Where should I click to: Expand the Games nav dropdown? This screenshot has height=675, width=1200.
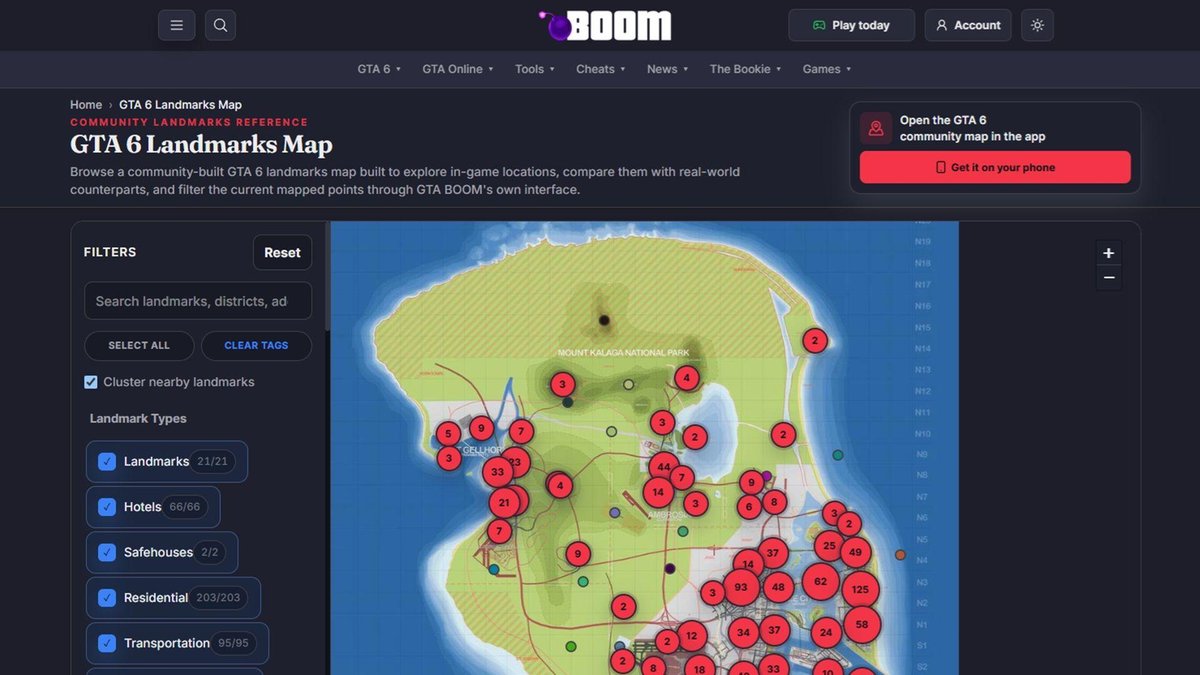827,69
